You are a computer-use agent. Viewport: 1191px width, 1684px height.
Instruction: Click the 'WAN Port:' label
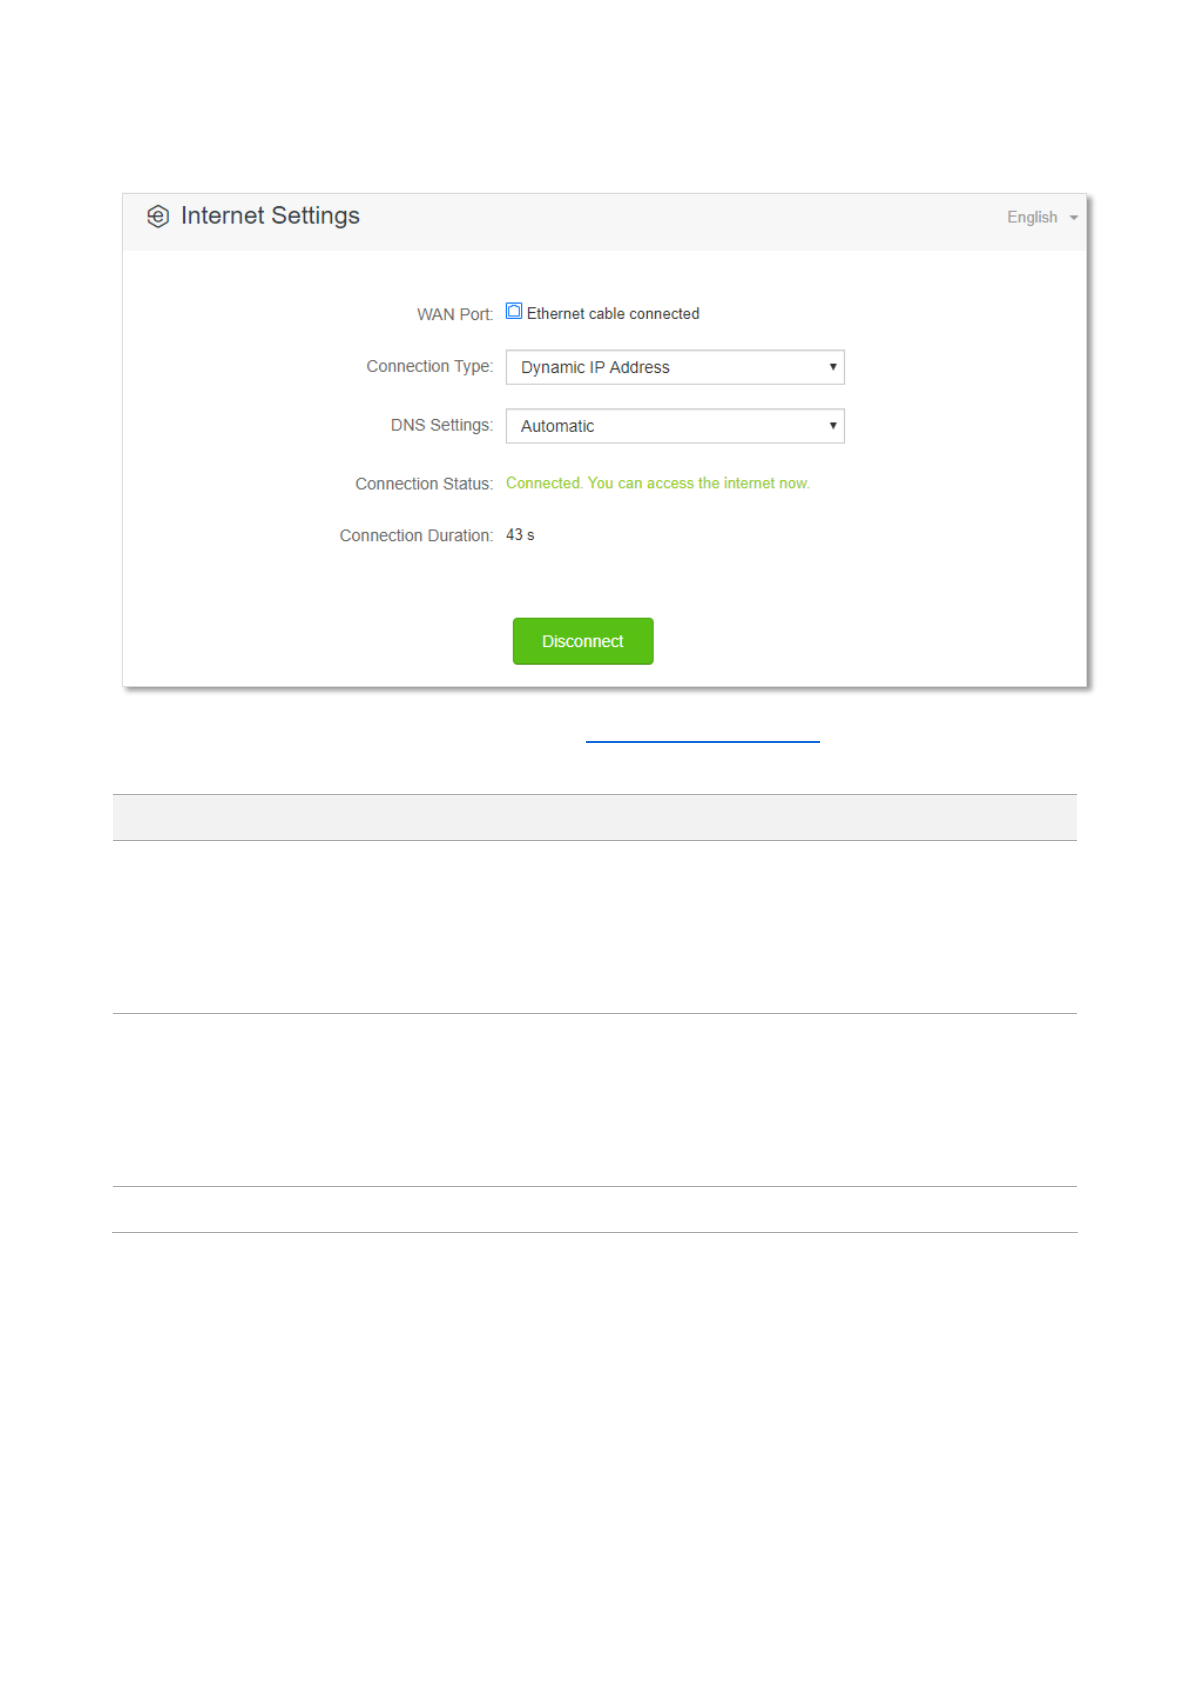[x=455, y=314]
